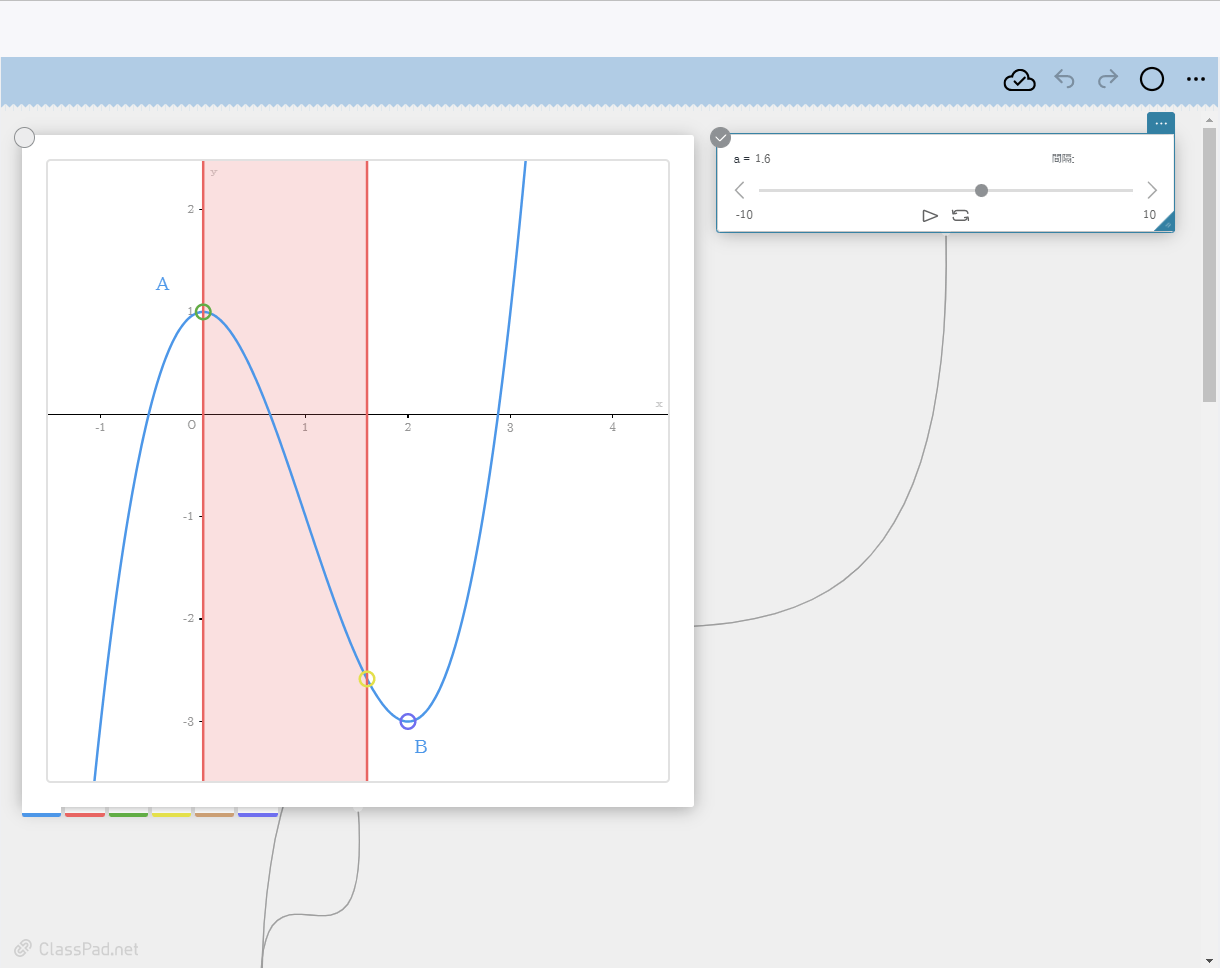Click point B on the cubic curve
The height and width of the screenshot is (968, 1220).
pyautogui.click(x=408, y=720)
